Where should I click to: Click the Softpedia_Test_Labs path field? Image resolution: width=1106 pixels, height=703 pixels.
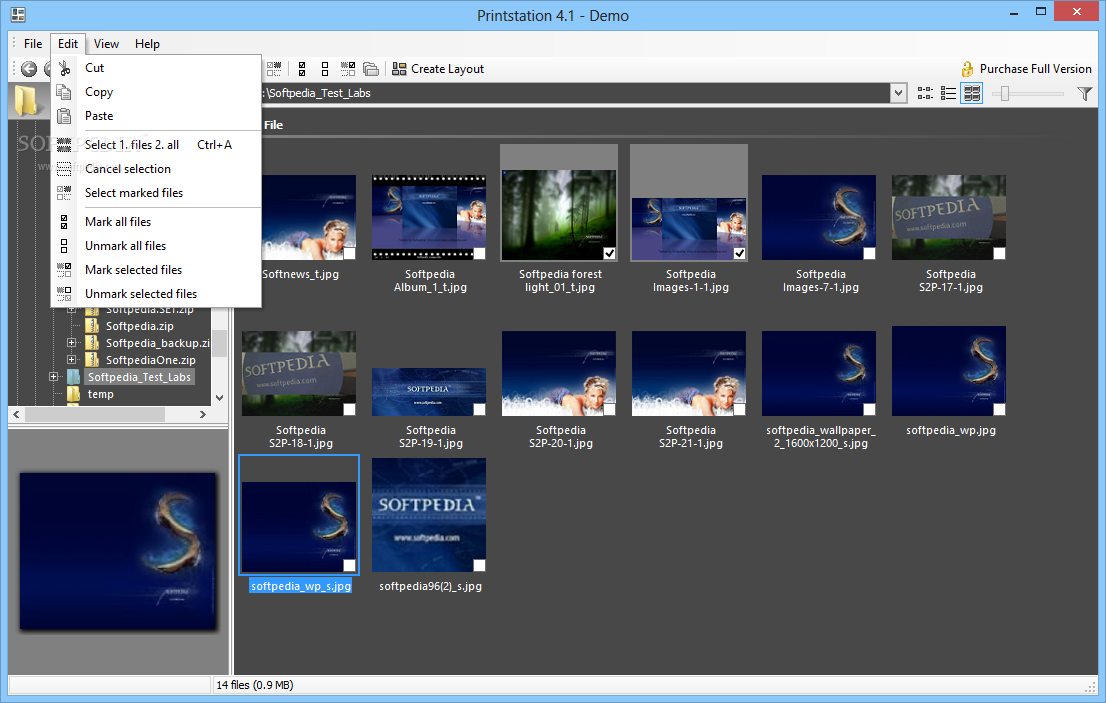pos(576,93)
